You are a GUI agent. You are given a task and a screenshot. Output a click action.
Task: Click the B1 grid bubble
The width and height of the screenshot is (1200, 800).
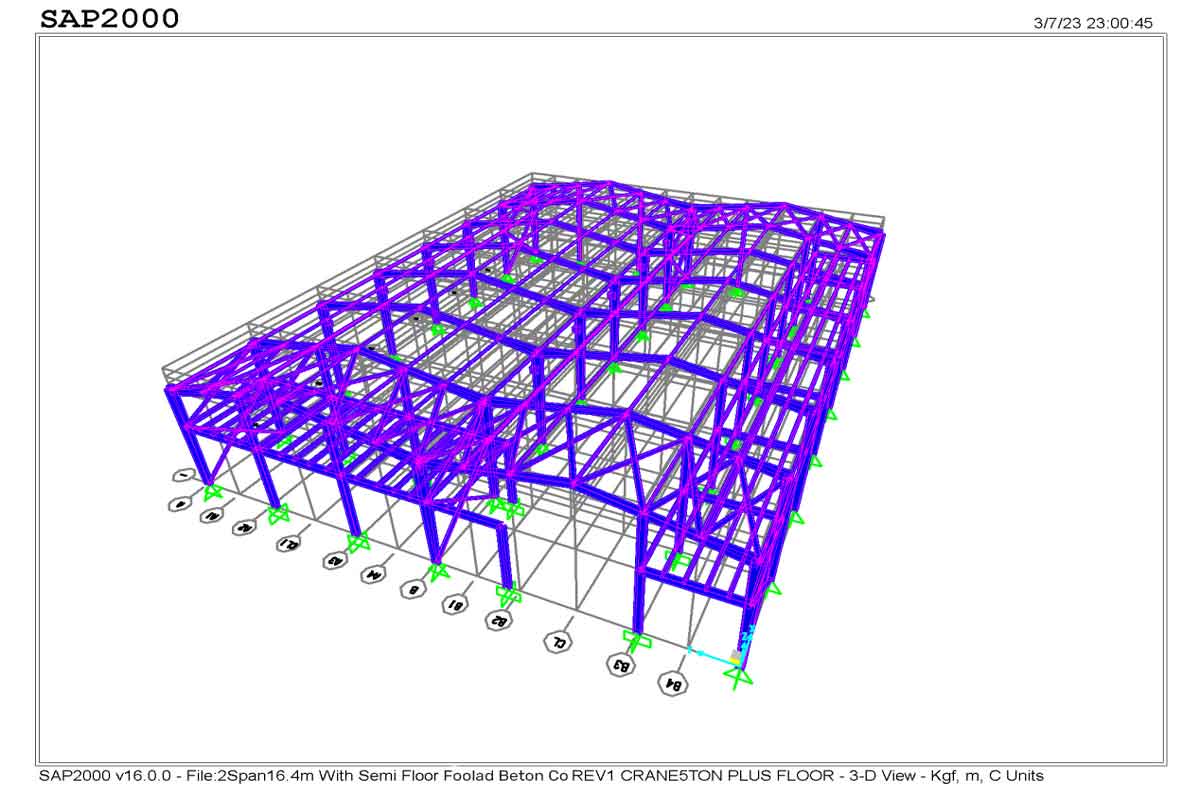454,604
